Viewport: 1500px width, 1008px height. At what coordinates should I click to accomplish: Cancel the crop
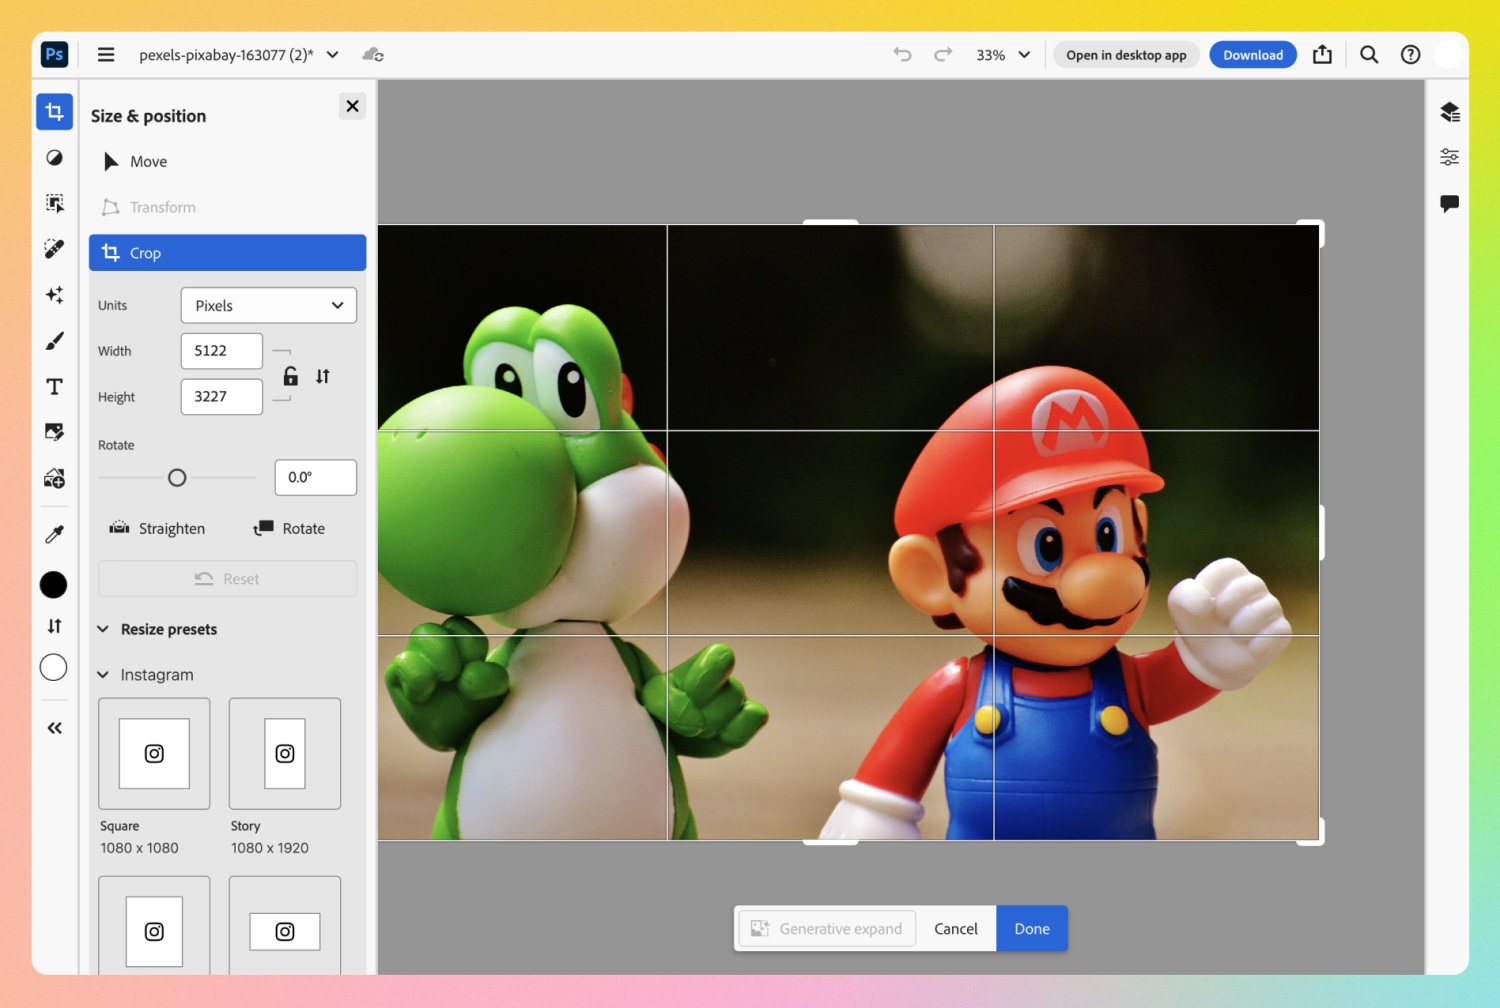click(956, 929)
